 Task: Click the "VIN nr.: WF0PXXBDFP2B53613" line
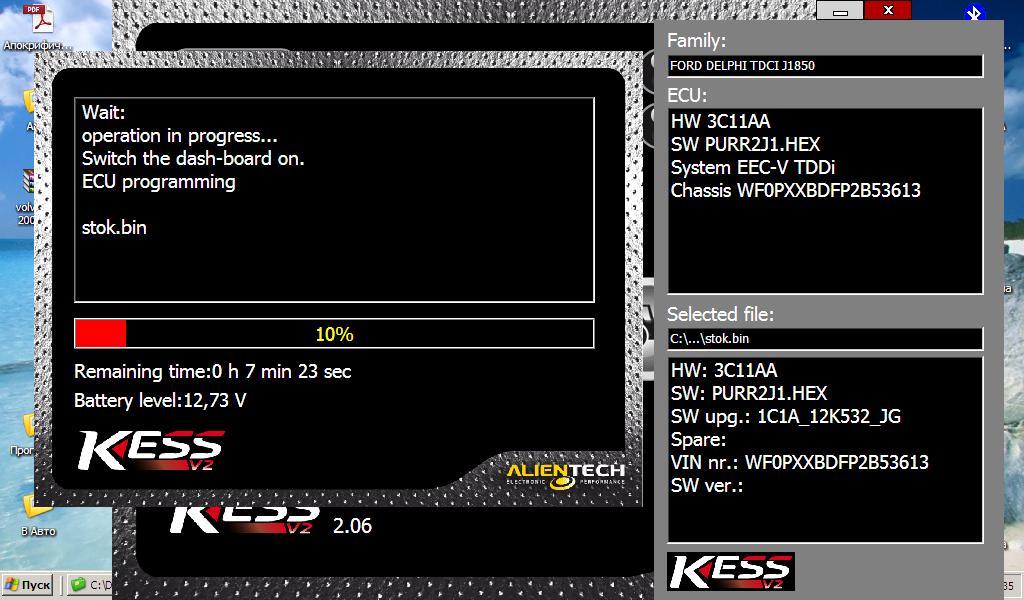coord(799,463)
